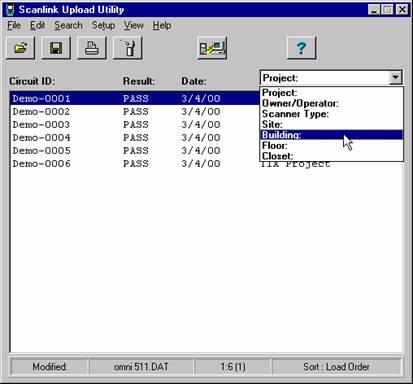
Task: Click the omni 511.DAT status bar field
Action: tap(141, 367)
